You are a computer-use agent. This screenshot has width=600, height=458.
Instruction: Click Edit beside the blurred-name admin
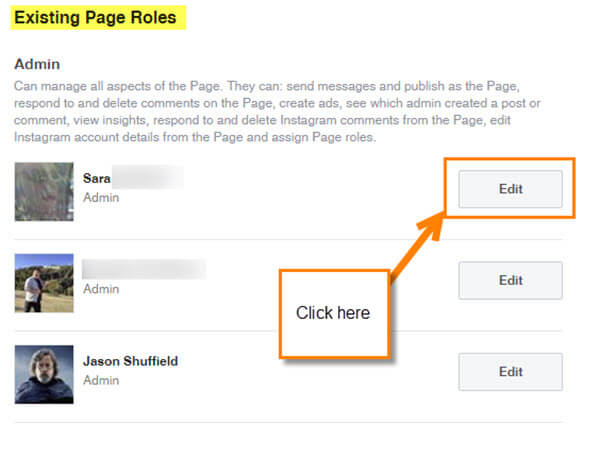click(x=510, y=280)
